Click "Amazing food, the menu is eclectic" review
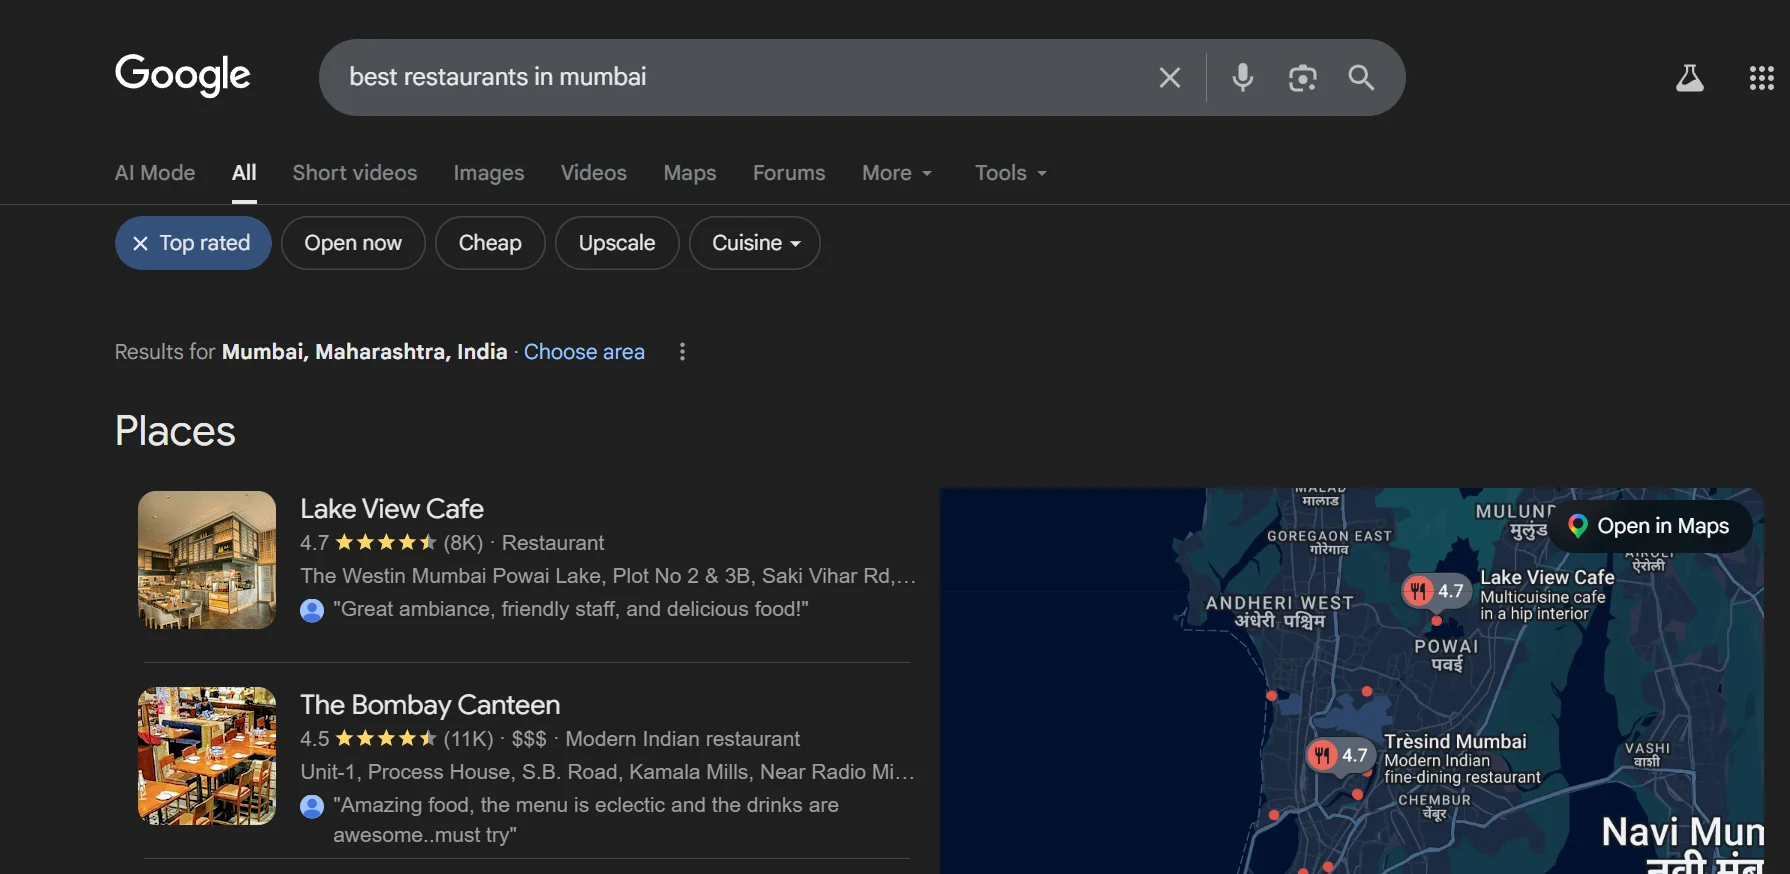Viewport: 1790px width, 874px height. tap(586, 820)
